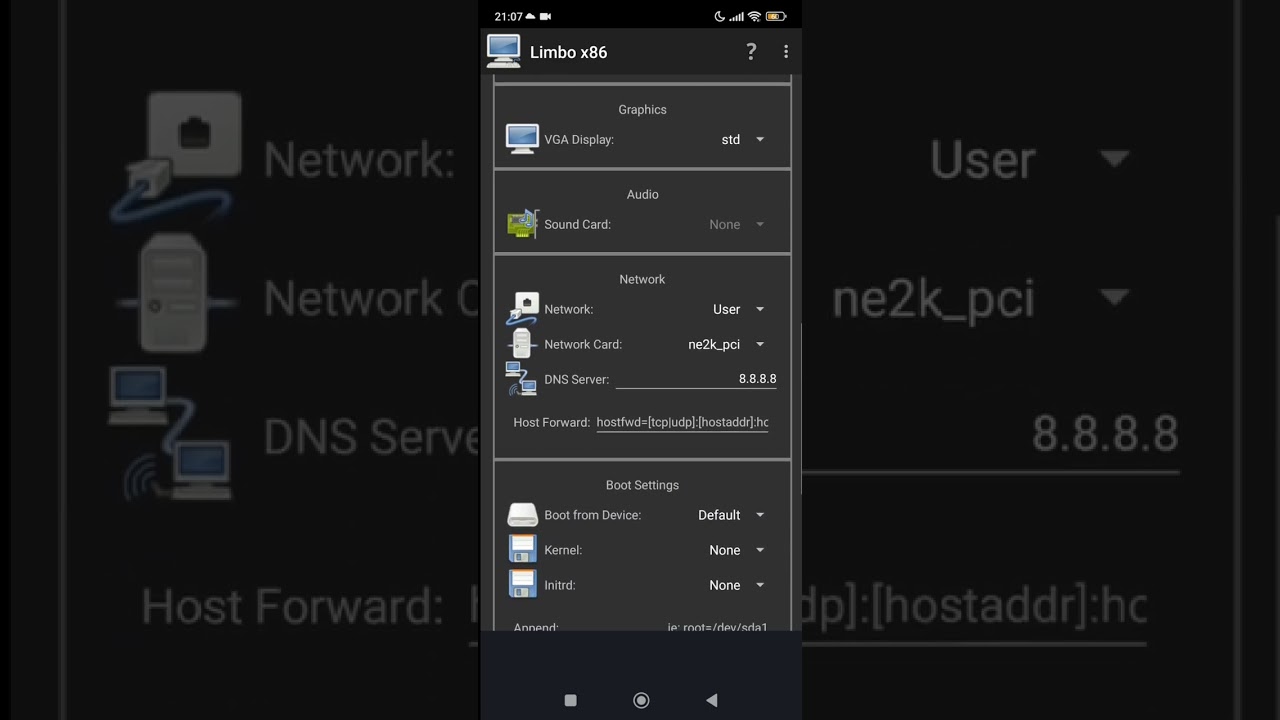Screen dimensions: 1280x720
Task: Tap the Kernel floppy disk icon
Action: click(522, 550)
